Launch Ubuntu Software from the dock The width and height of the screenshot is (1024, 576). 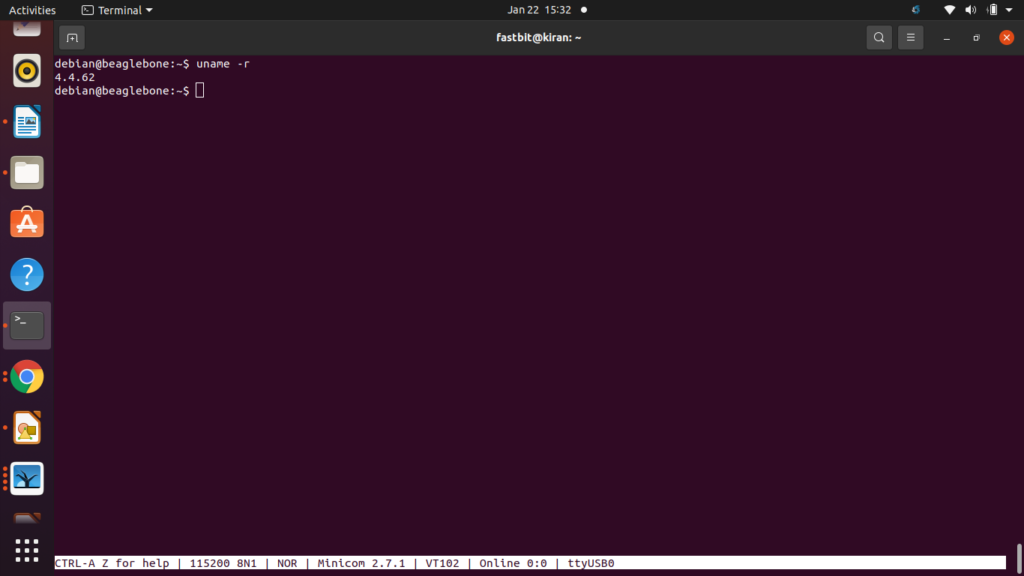pyautogui.click(x=26, y=223)
